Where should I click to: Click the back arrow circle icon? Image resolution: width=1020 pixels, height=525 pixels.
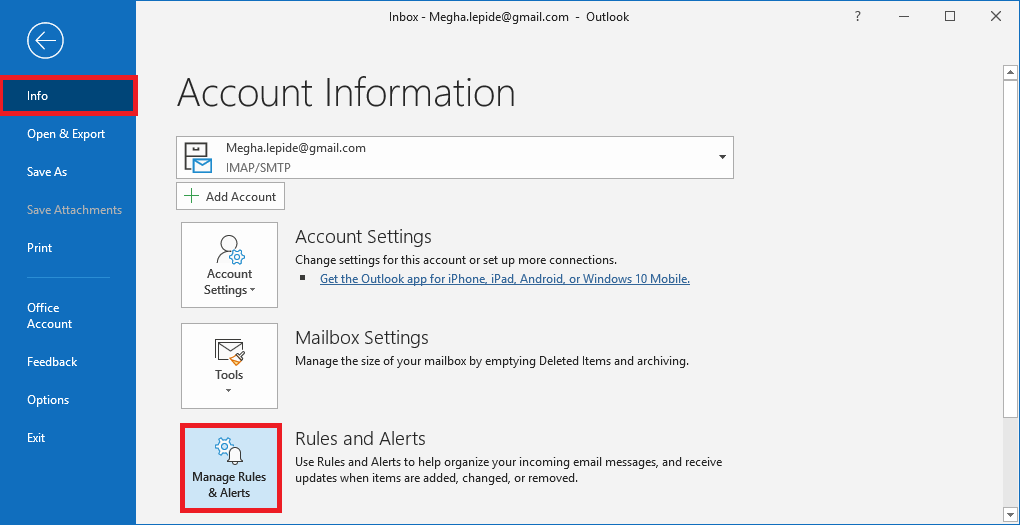(46, 41)
